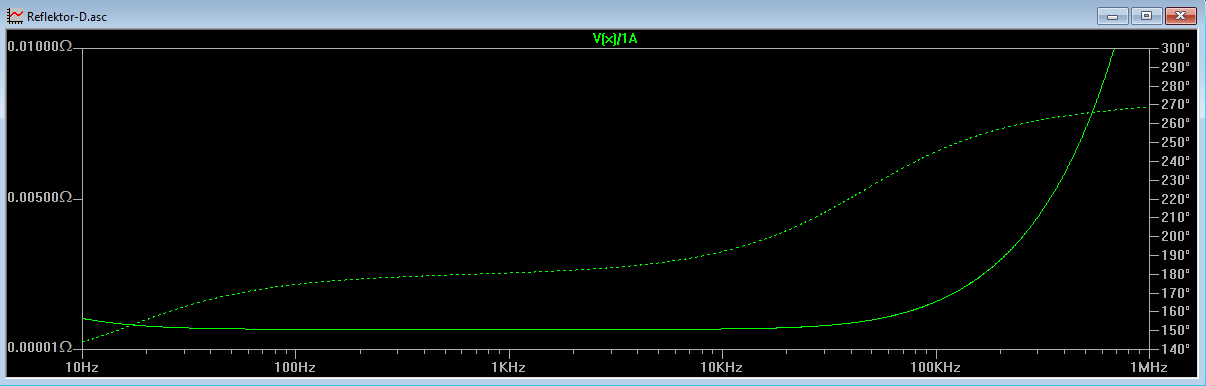Click the 1MHz frequency axis label

[x=1148, y=368]
